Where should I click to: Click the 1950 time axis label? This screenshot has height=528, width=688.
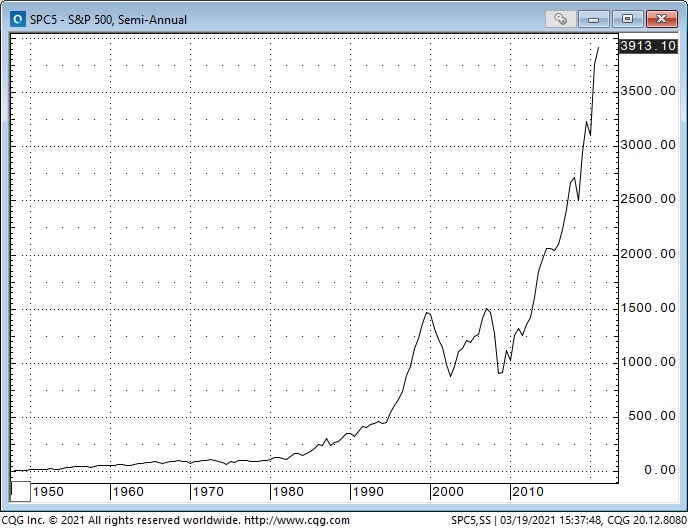click(x=48, y=492)
